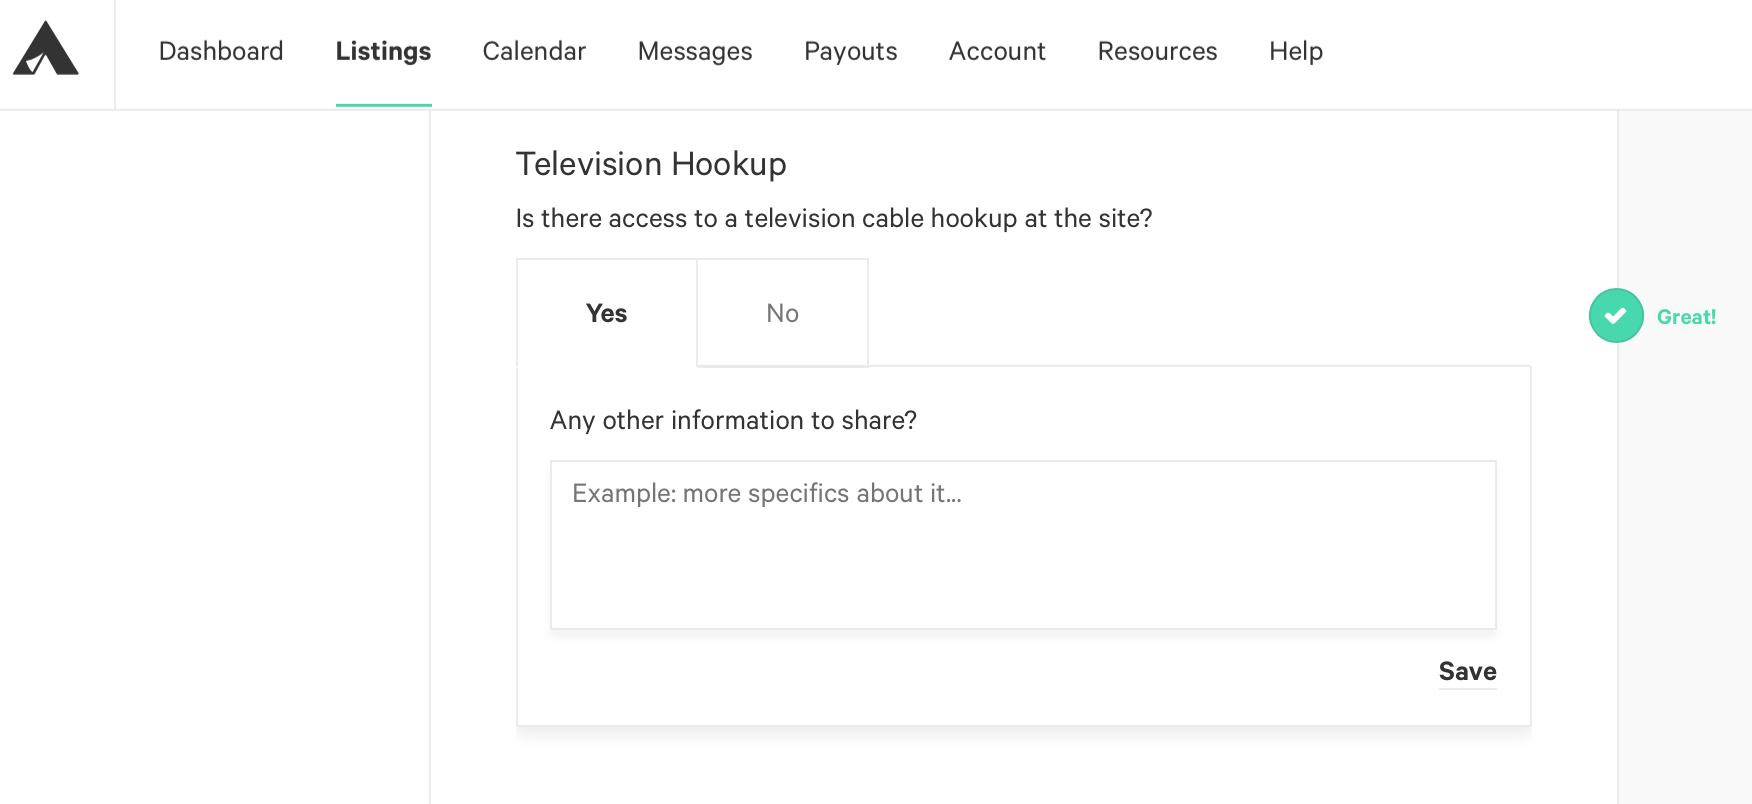Open the Help menu item
This screenshot has width=1752, height=804.
click(x=1296, y=51)
